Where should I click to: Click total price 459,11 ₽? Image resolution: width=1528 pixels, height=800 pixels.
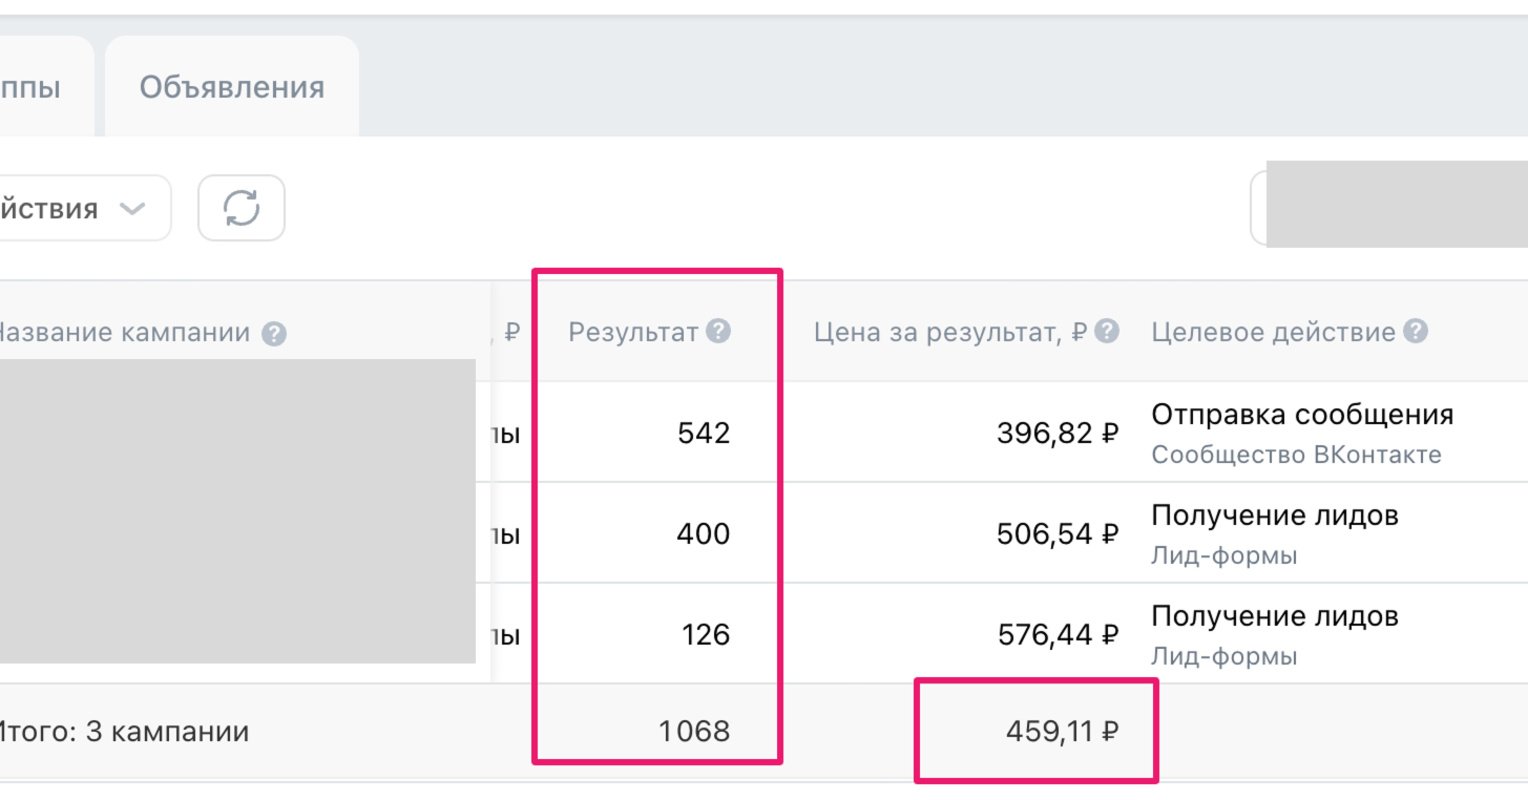pos(1062,731)
